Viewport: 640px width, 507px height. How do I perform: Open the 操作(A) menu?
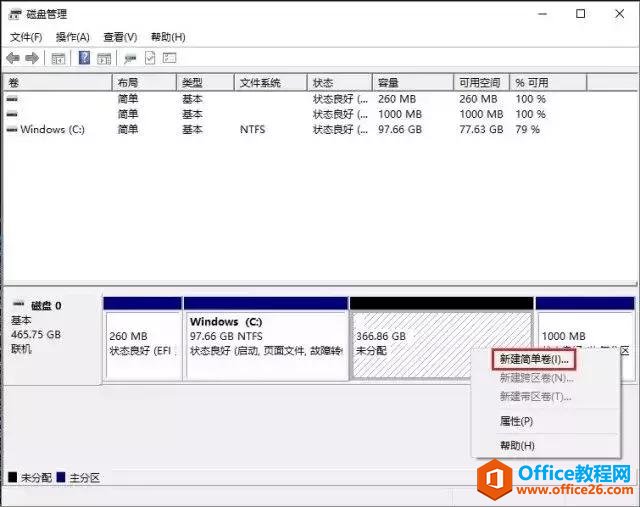coord(73,37)
